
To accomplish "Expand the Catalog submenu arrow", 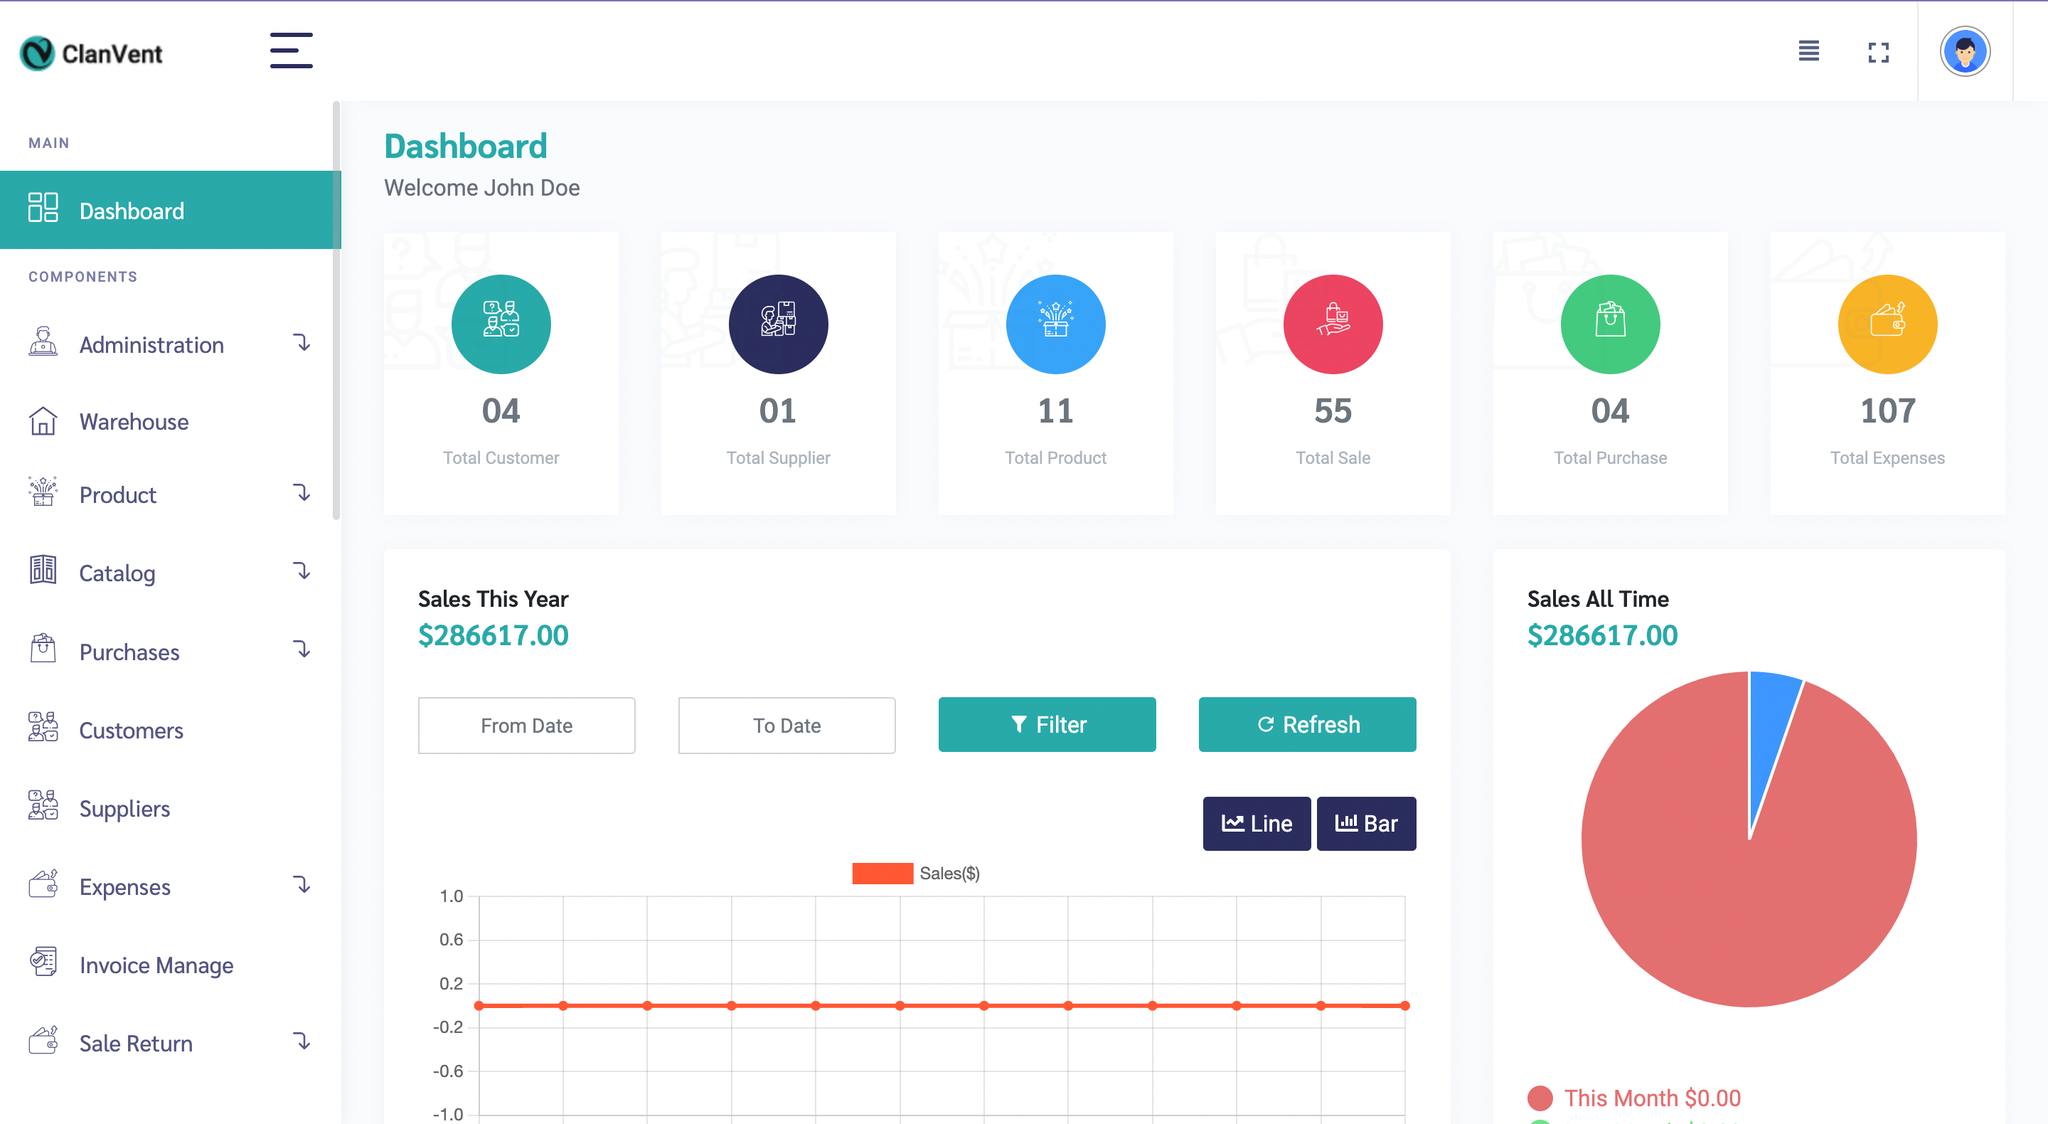I will tap(301, 571).
